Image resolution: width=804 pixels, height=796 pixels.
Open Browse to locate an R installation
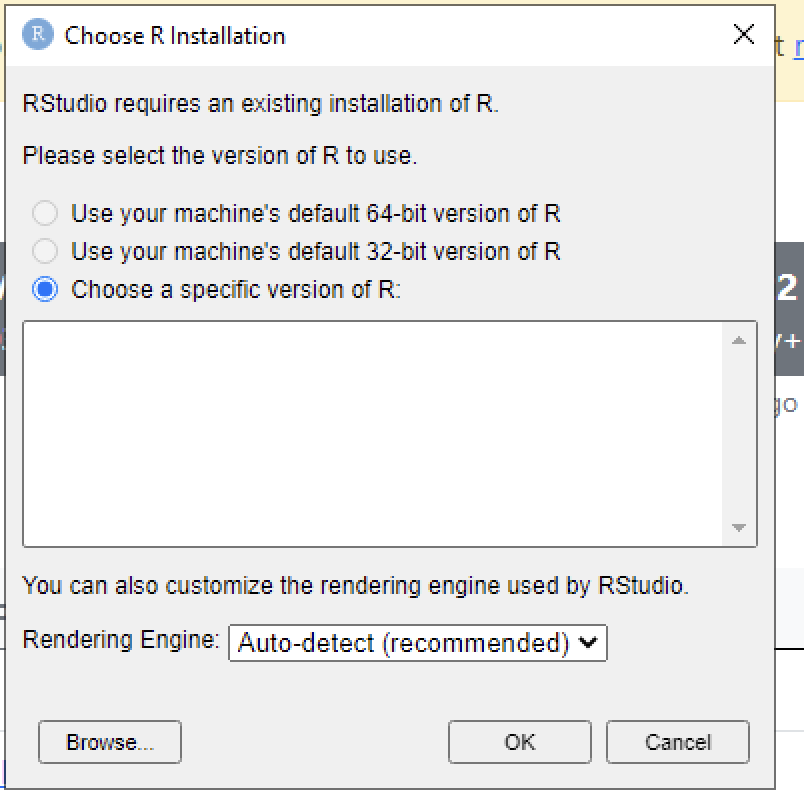(109, 742)
